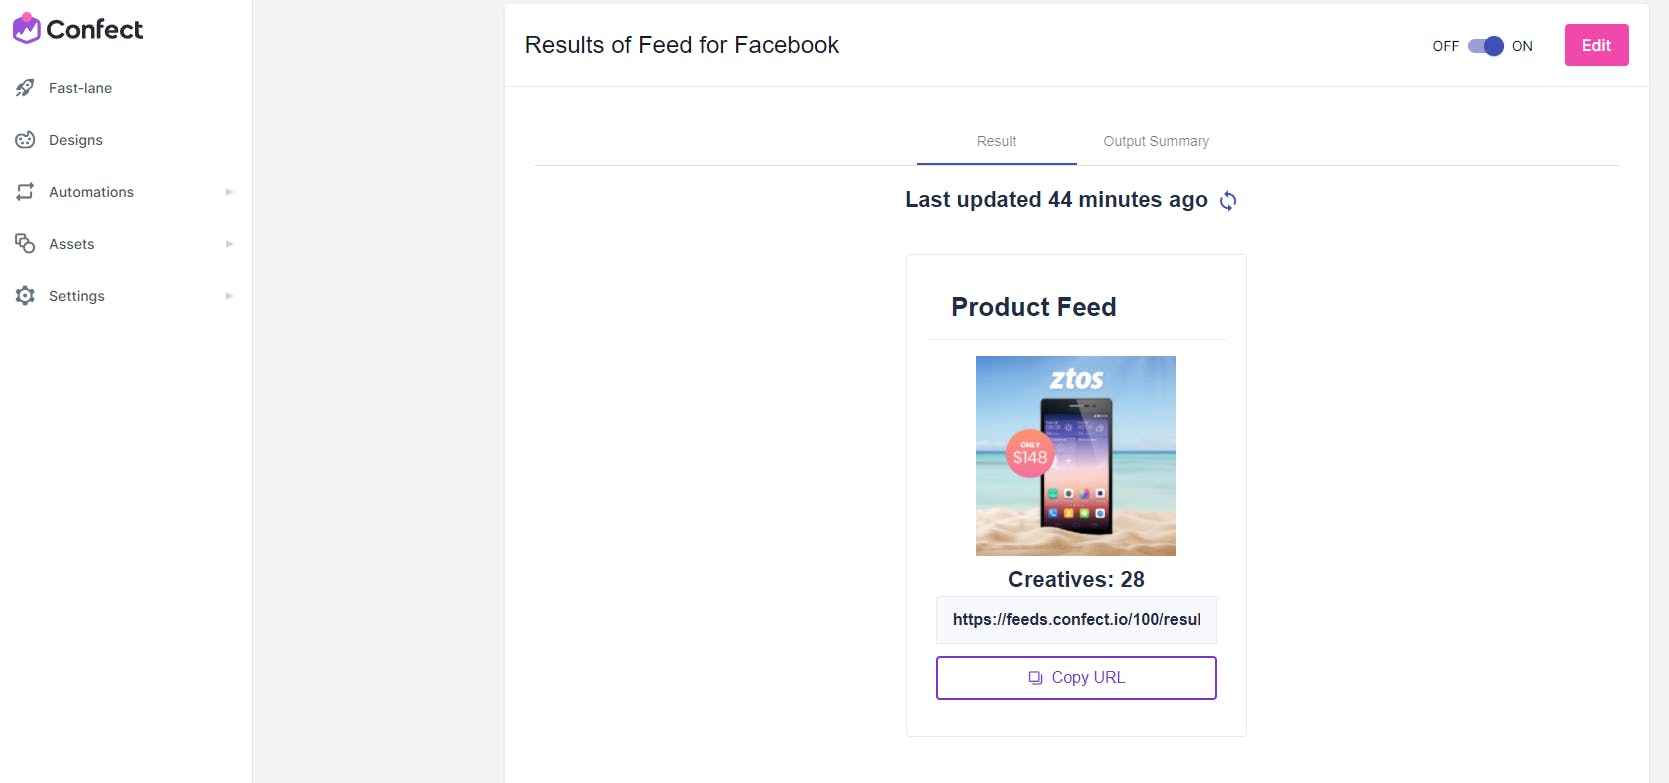Click the Settings gear icon
This screenshot has width=1669, height=783.
point(25,296)
